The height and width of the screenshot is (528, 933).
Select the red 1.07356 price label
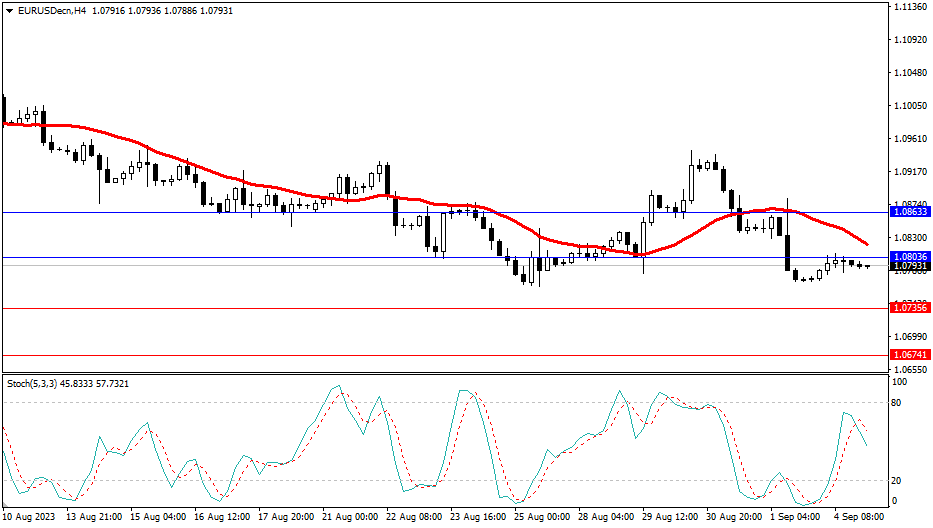click(x=909, y=308)
